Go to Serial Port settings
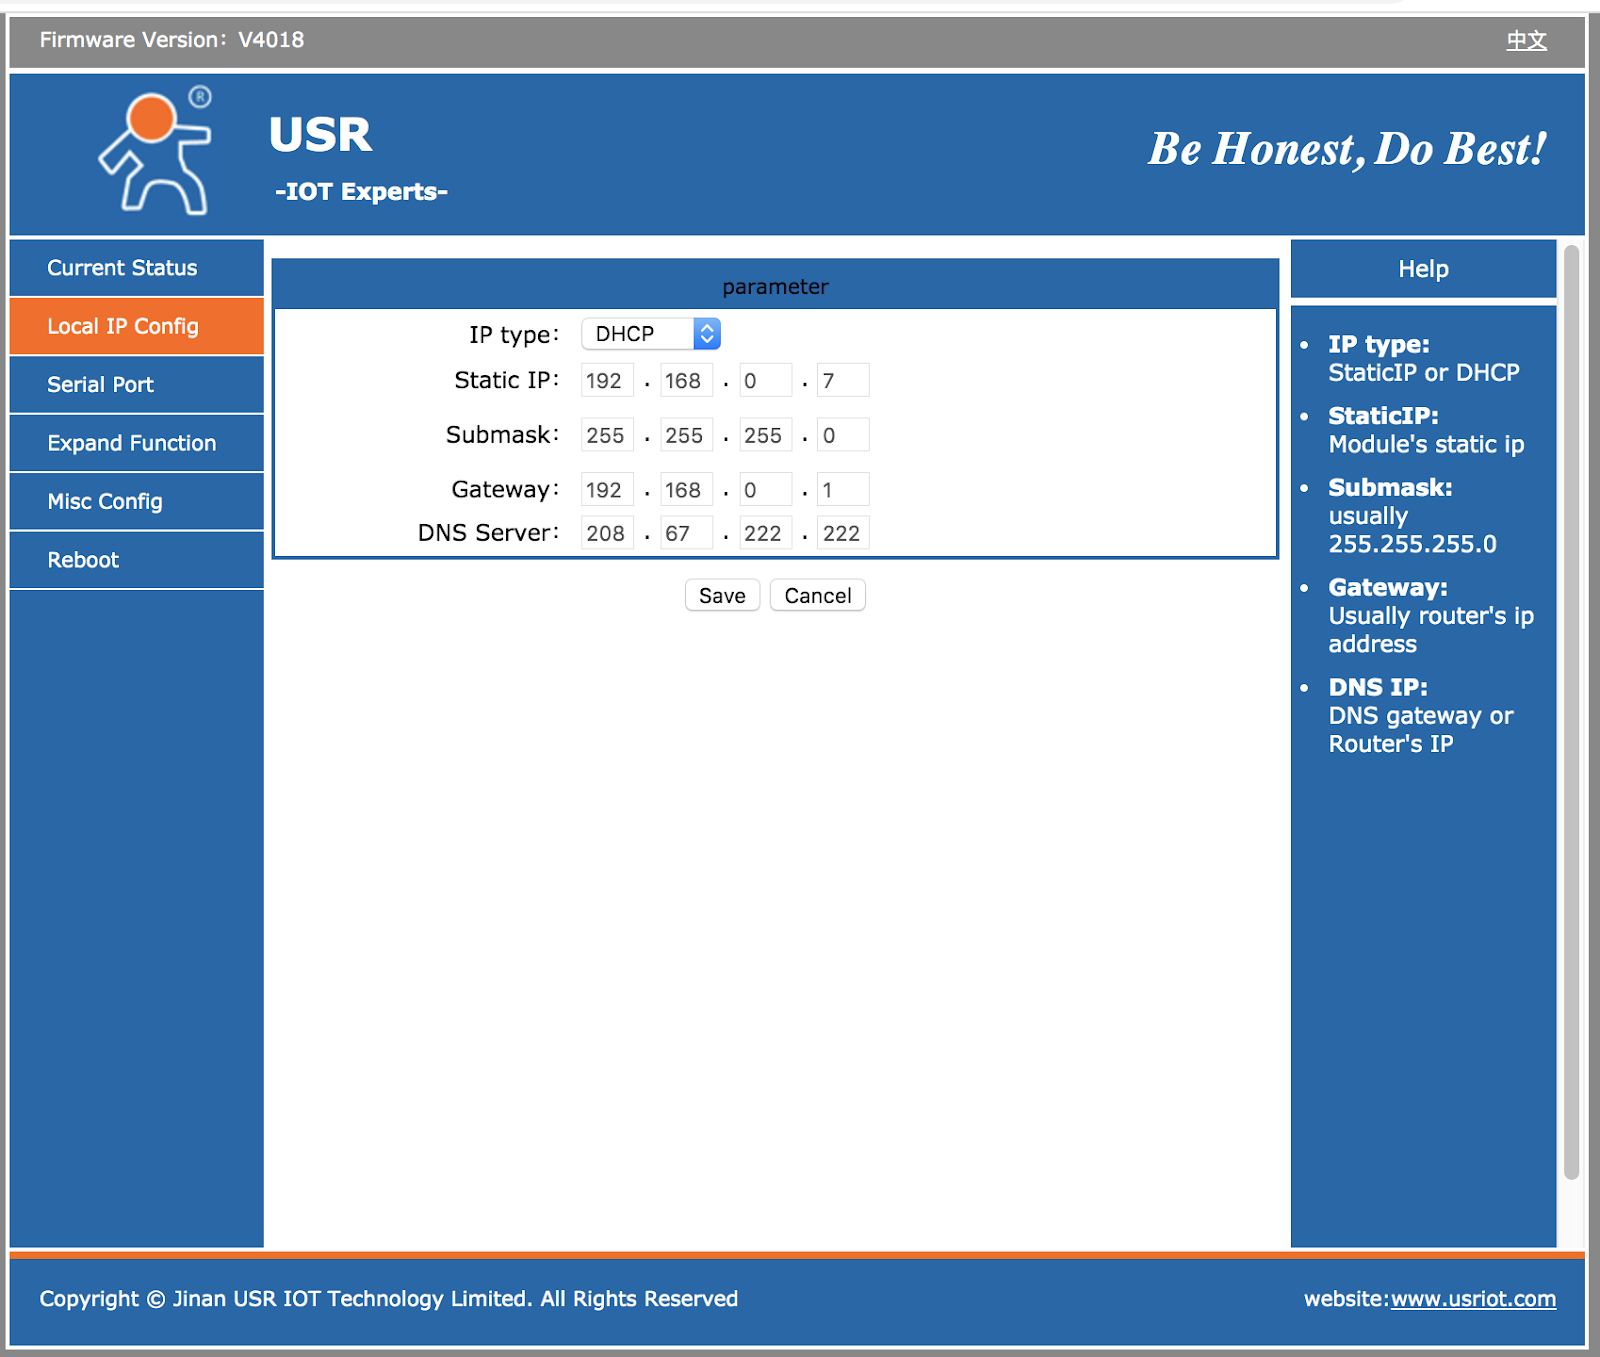The image size is (1600, 1357). click(x=136, y=385)
